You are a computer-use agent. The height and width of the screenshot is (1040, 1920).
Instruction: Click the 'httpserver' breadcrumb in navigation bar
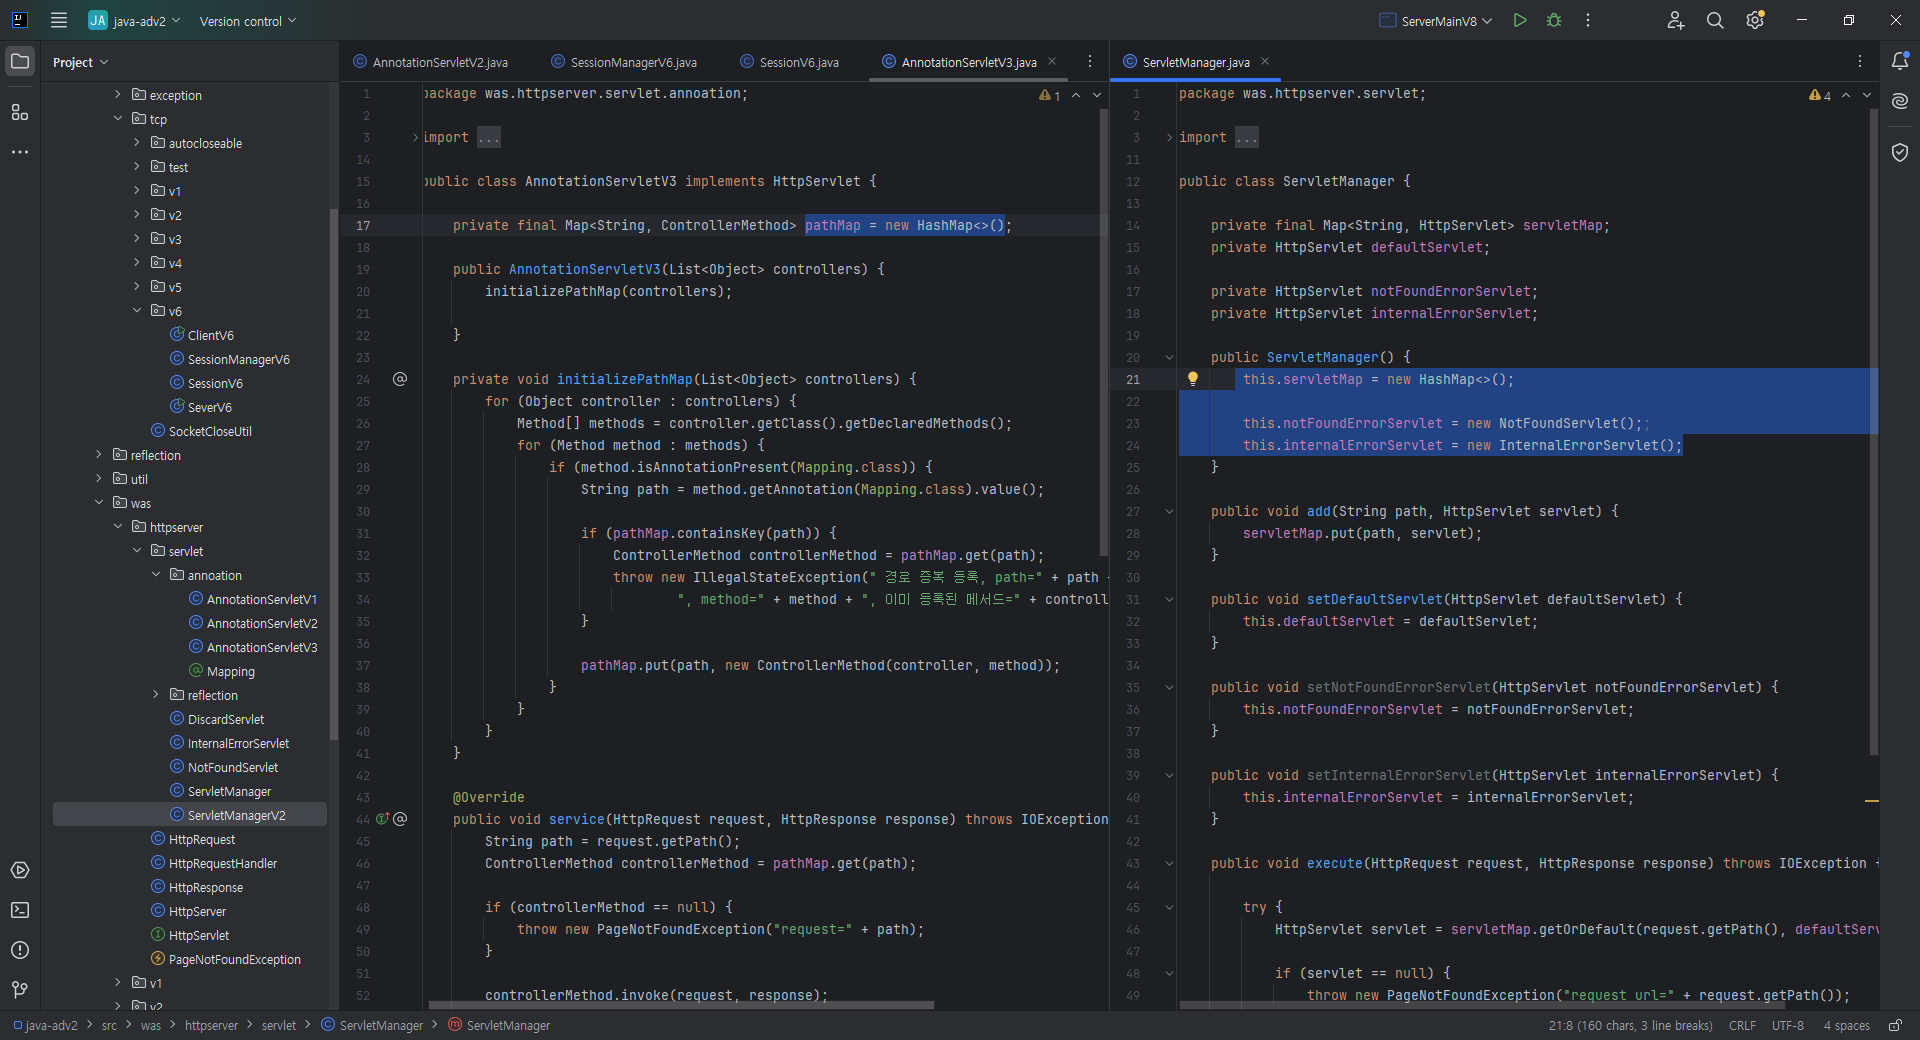click(211, 1025)
